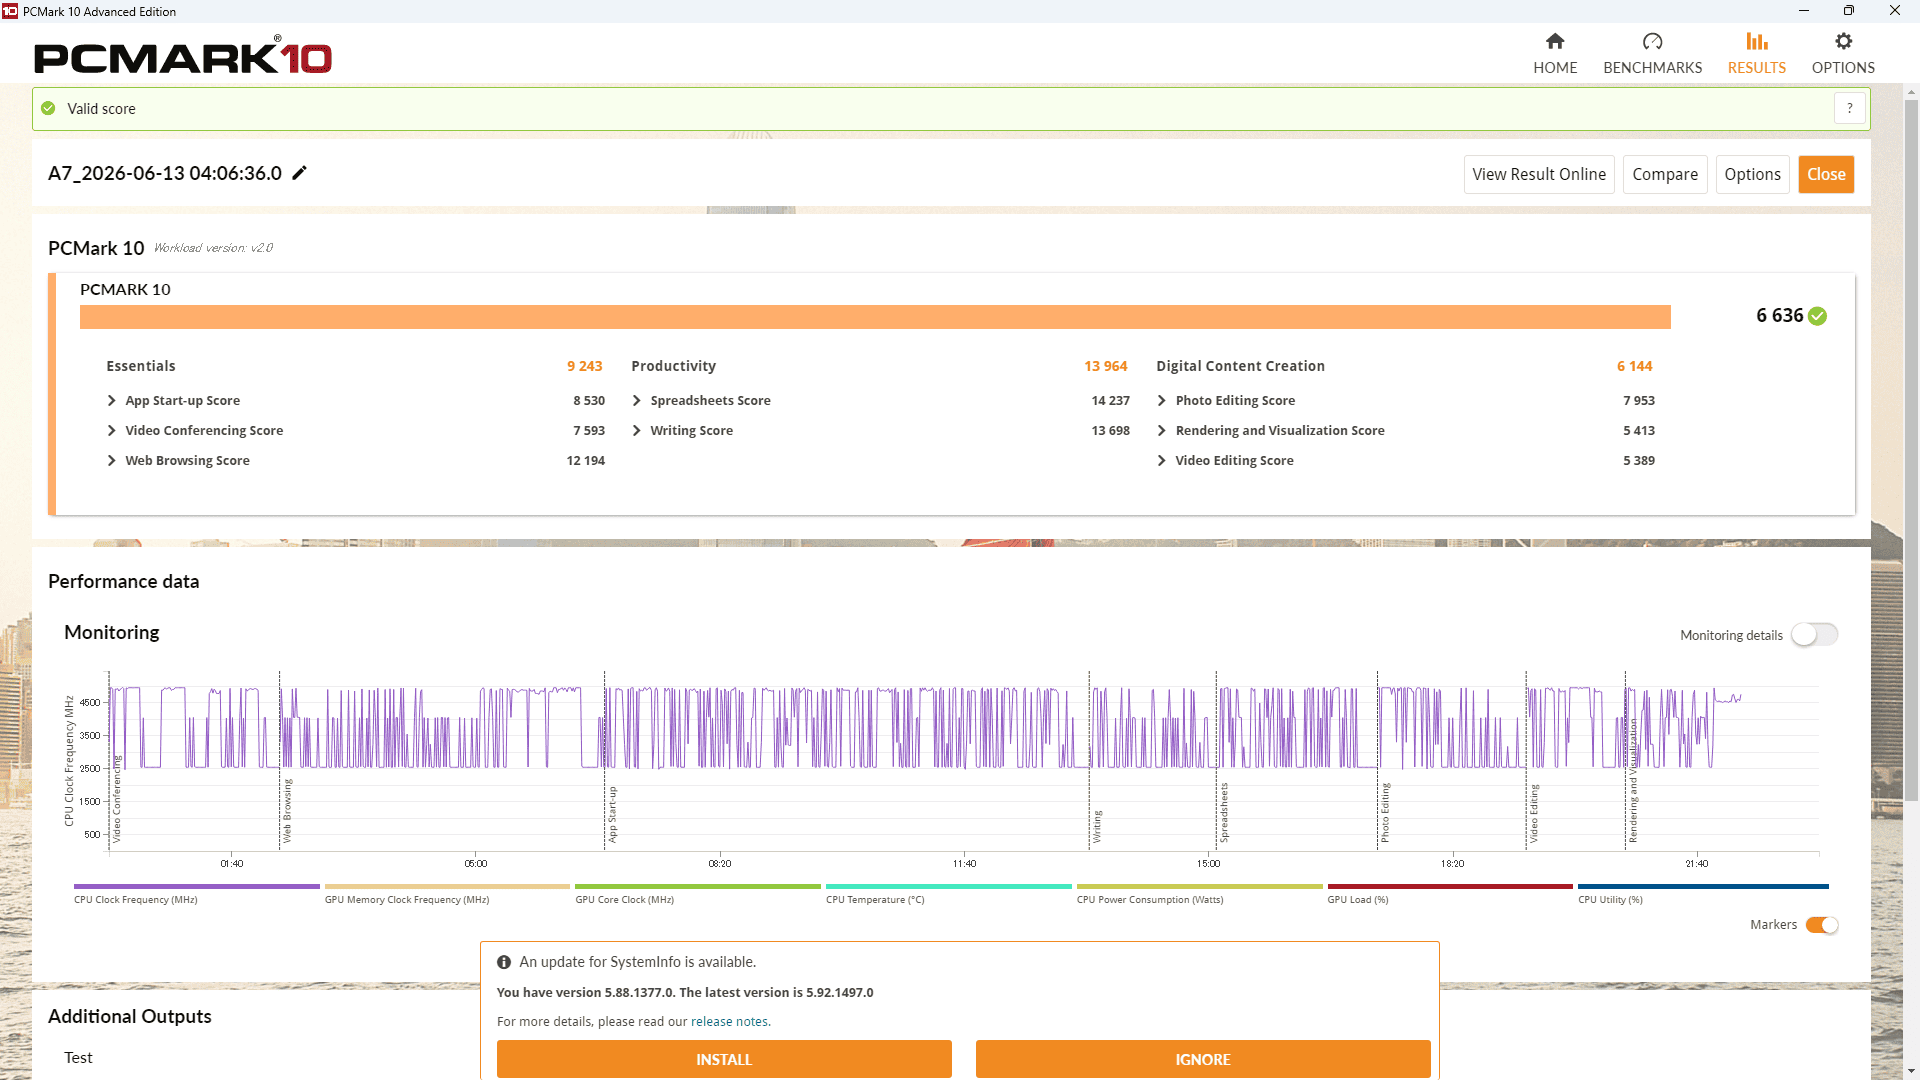Click the View Result Online button
The width and height of the screenshot is (1920, 1080).
pyautogui.click(x=1539, y=174)
